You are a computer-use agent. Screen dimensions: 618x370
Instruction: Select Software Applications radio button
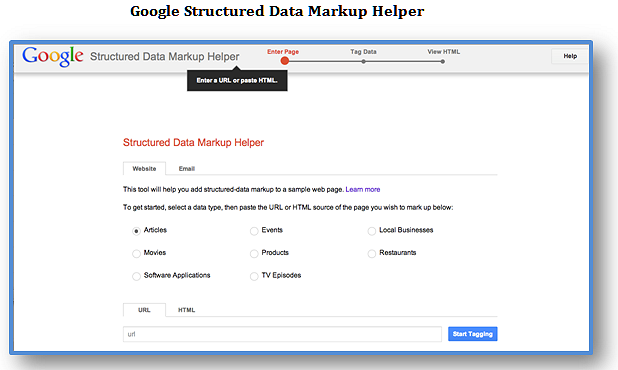coord(136,276)
